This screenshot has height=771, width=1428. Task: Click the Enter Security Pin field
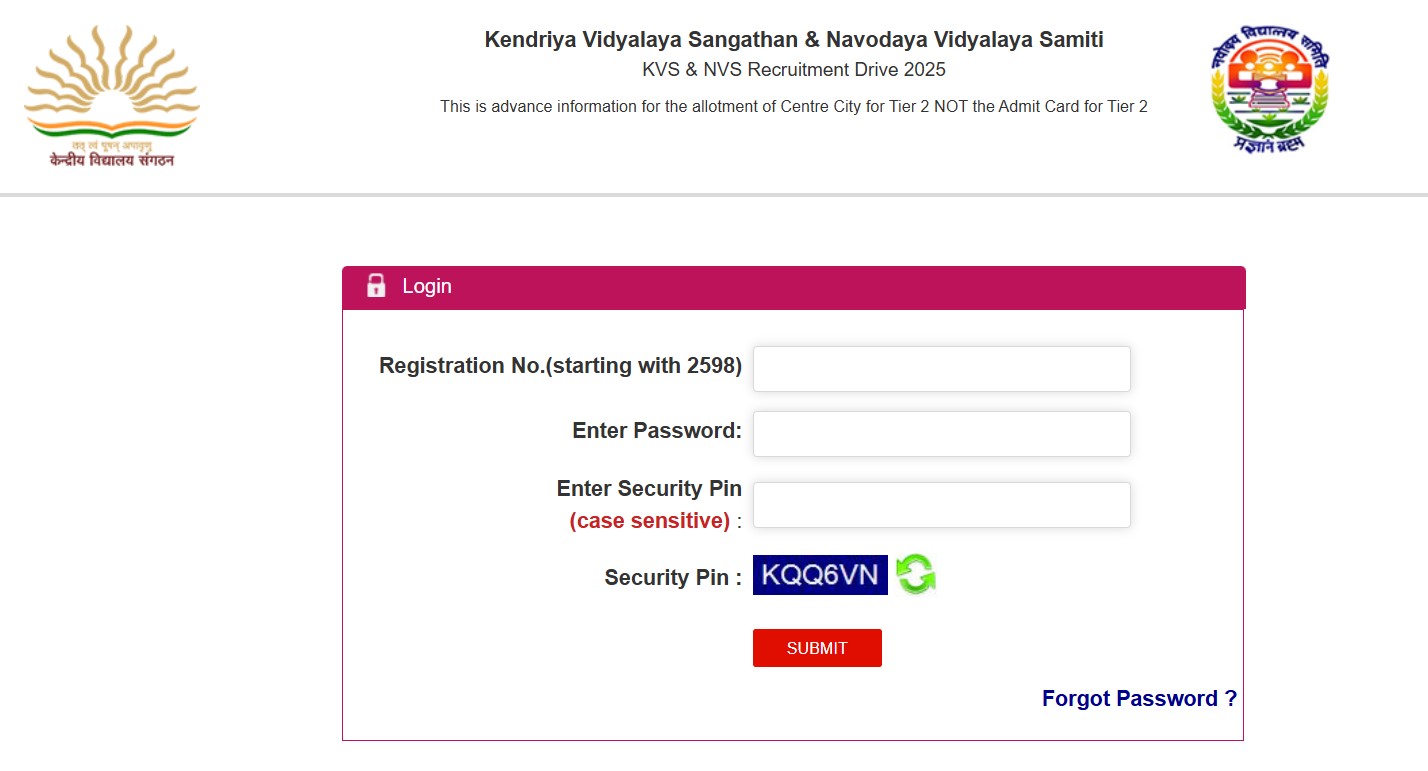point(941,504)
